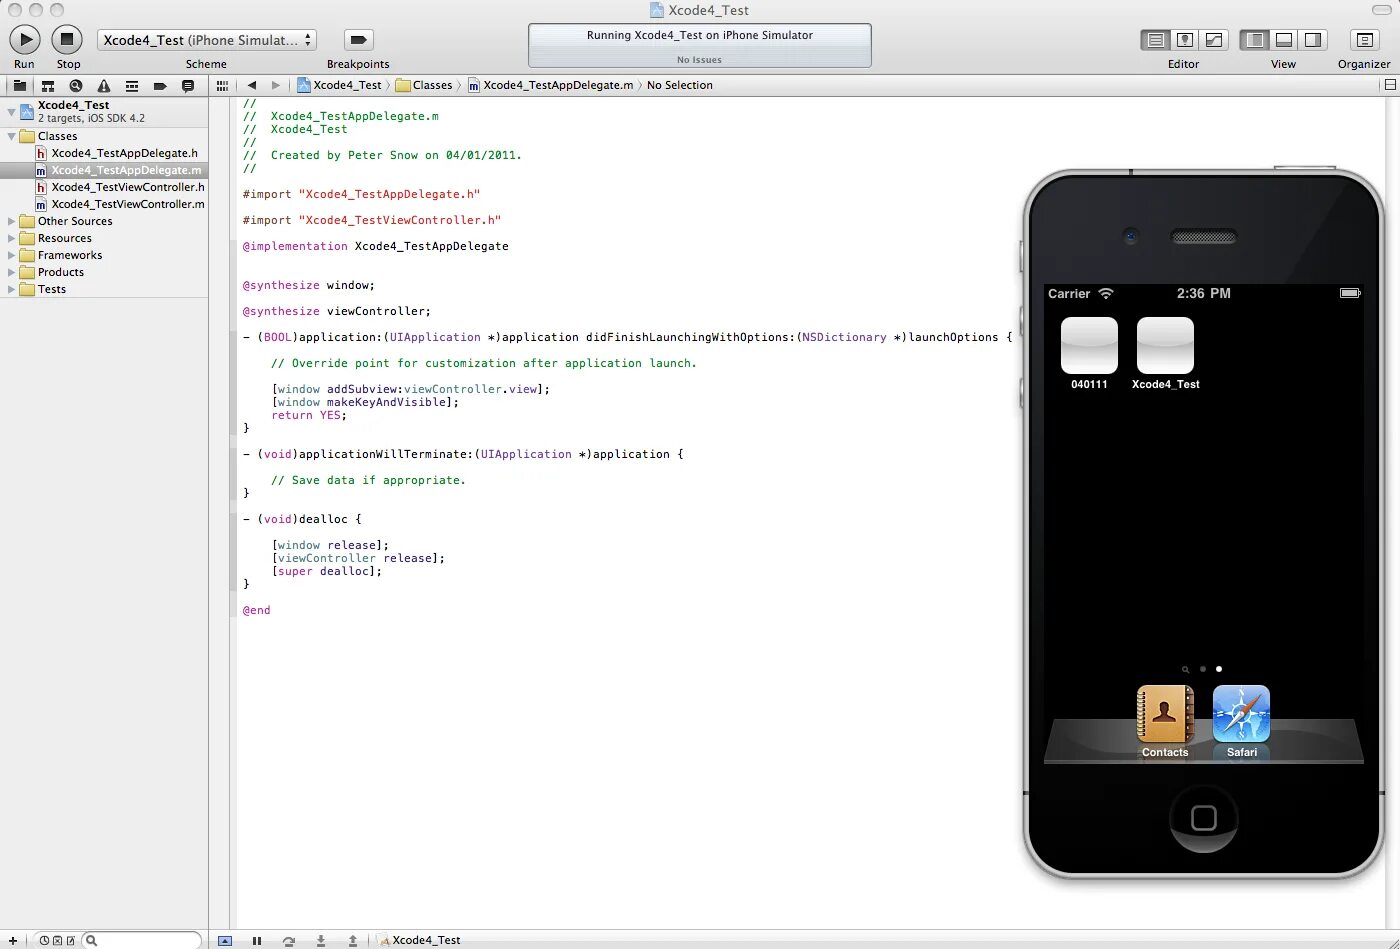
Task: Click the Pause debugger icon
Action: [x=257, y=940]
